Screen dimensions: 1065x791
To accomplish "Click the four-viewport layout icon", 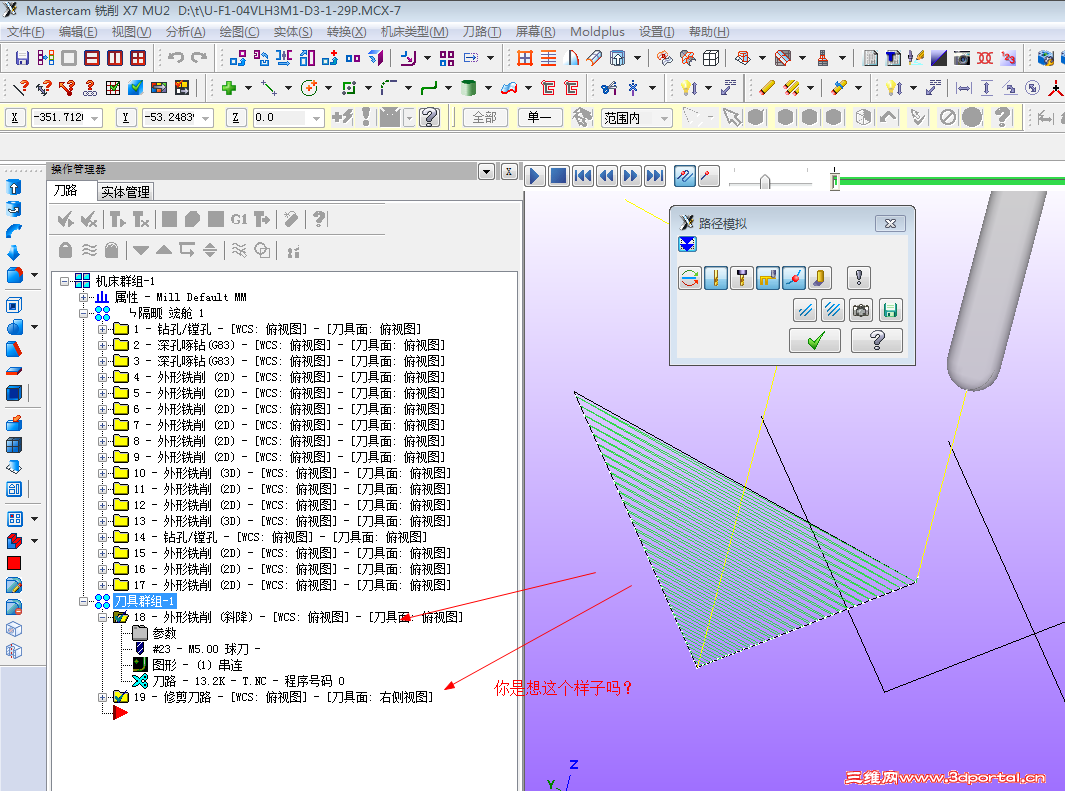I will [138, 58].
